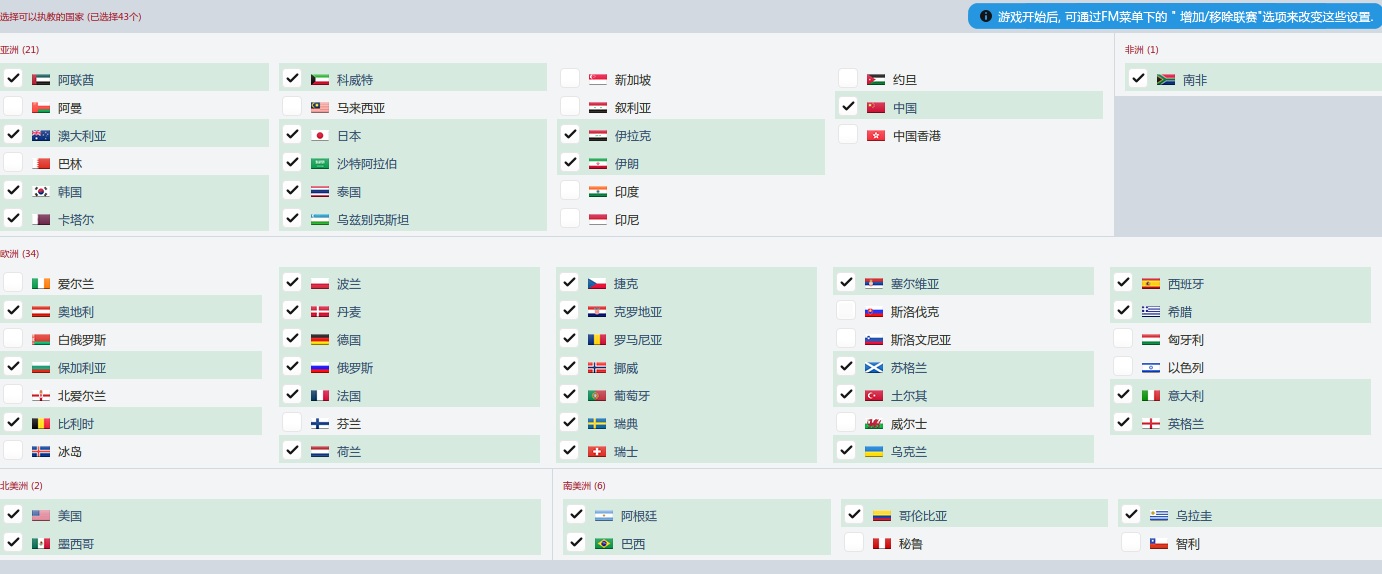Uncheck the 德国 checkbox
The width and height of the screenshot is (1382, 574).
[292, 338]
